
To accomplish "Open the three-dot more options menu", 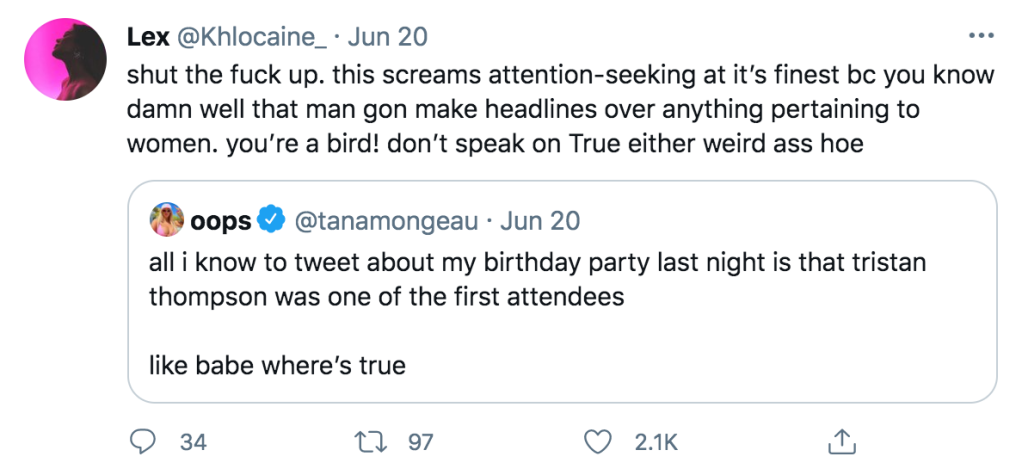I will pos(981,36).
